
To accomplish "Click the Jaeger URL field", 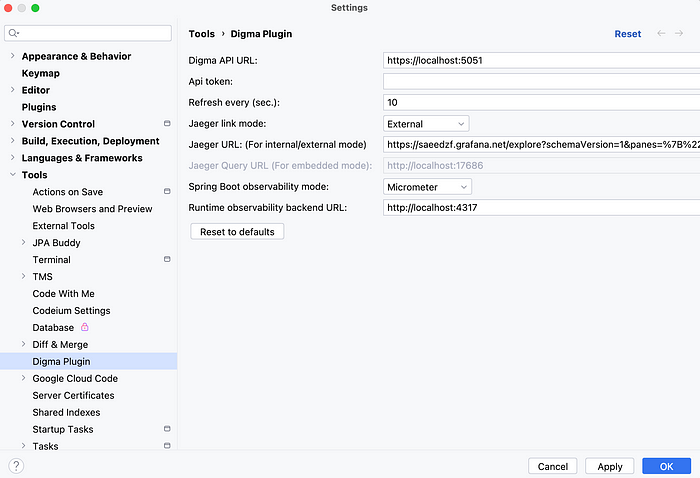I will click(541, 144).
